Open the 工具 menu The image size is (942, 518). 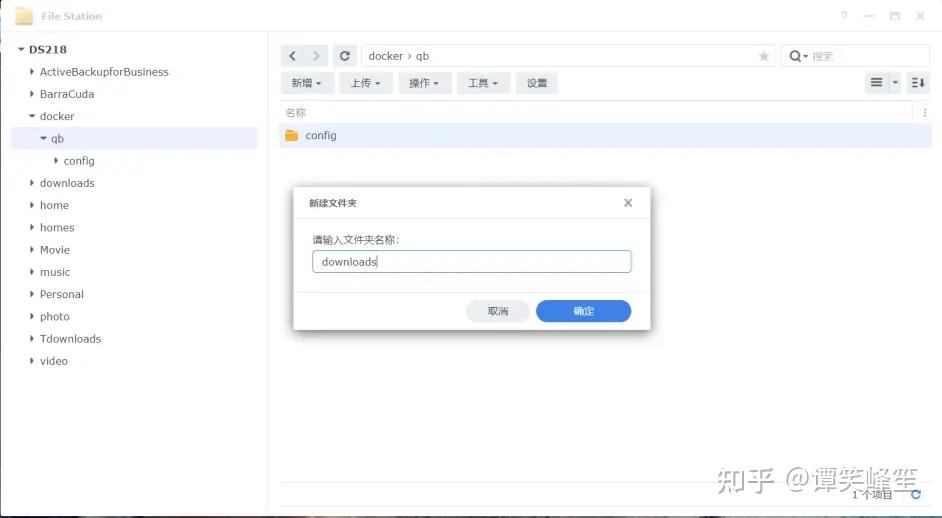point(483,83)
